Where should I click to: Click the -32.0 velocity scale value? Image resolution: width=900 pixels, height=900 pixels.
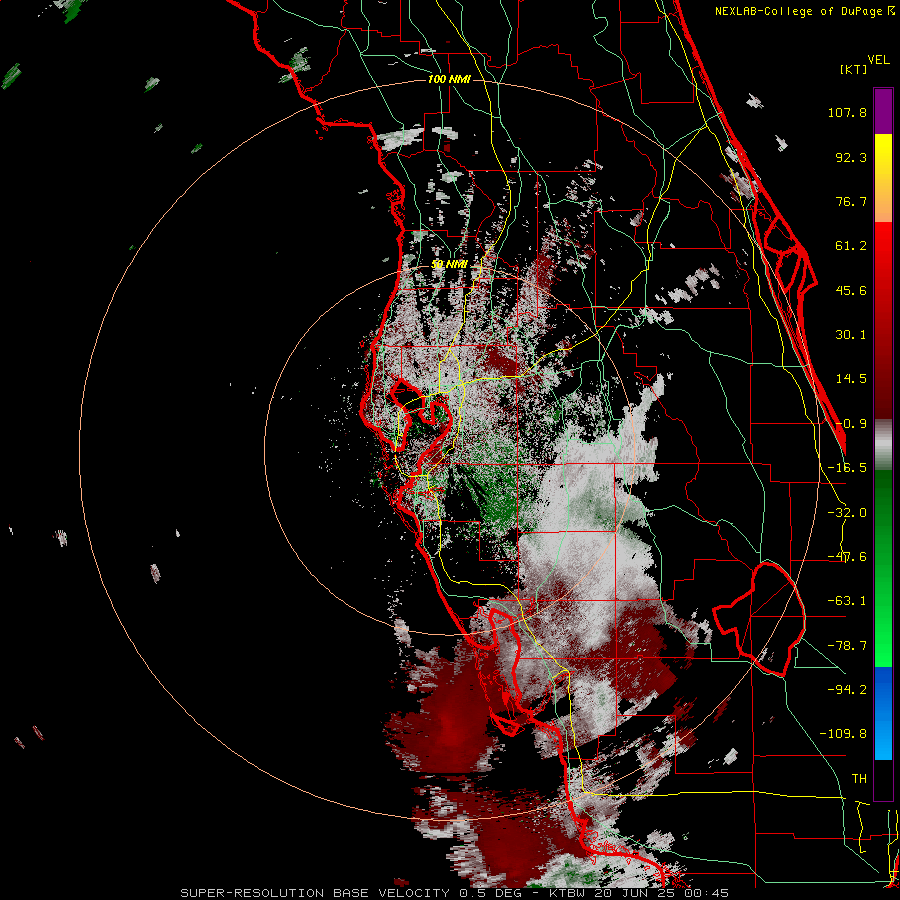point(847,513)
